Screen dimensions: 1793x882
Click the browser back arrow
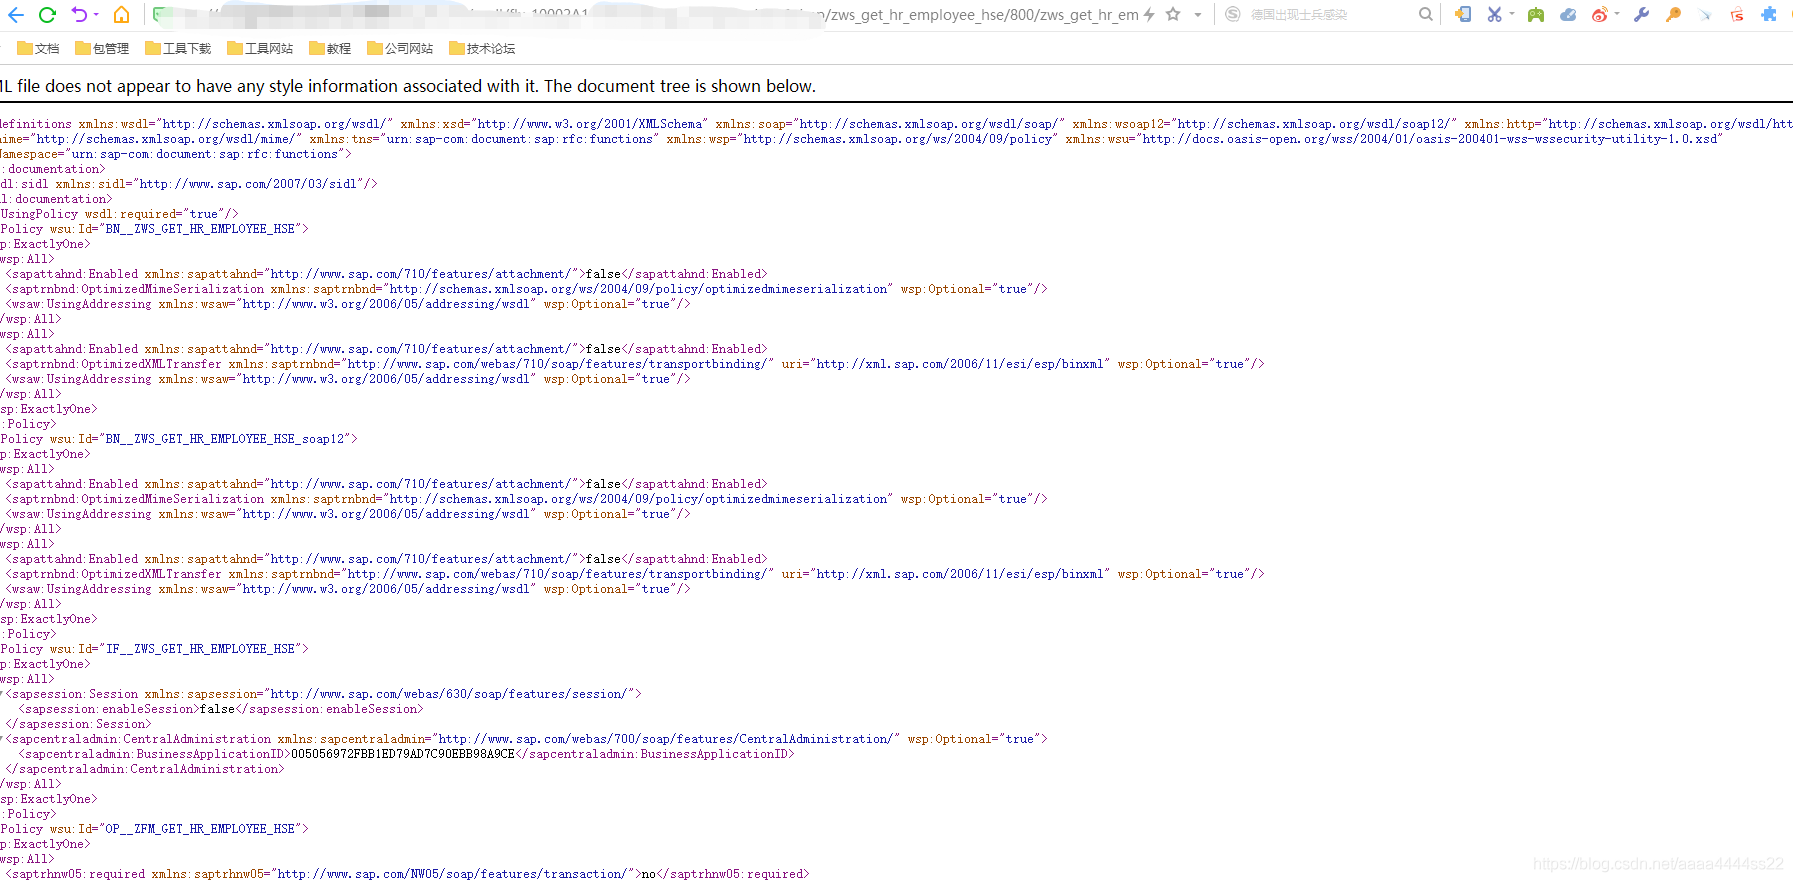click(x=16, y=15)
